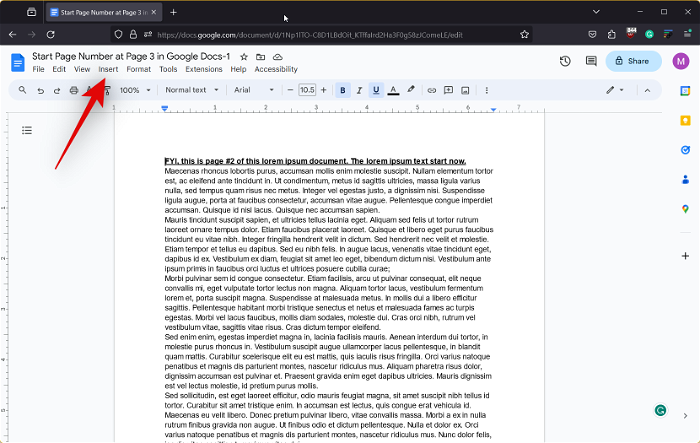Open the Grammarly browser extension icon
This screenshot has width=700, height=443.
pyautogui.click(x=649, y=34)
